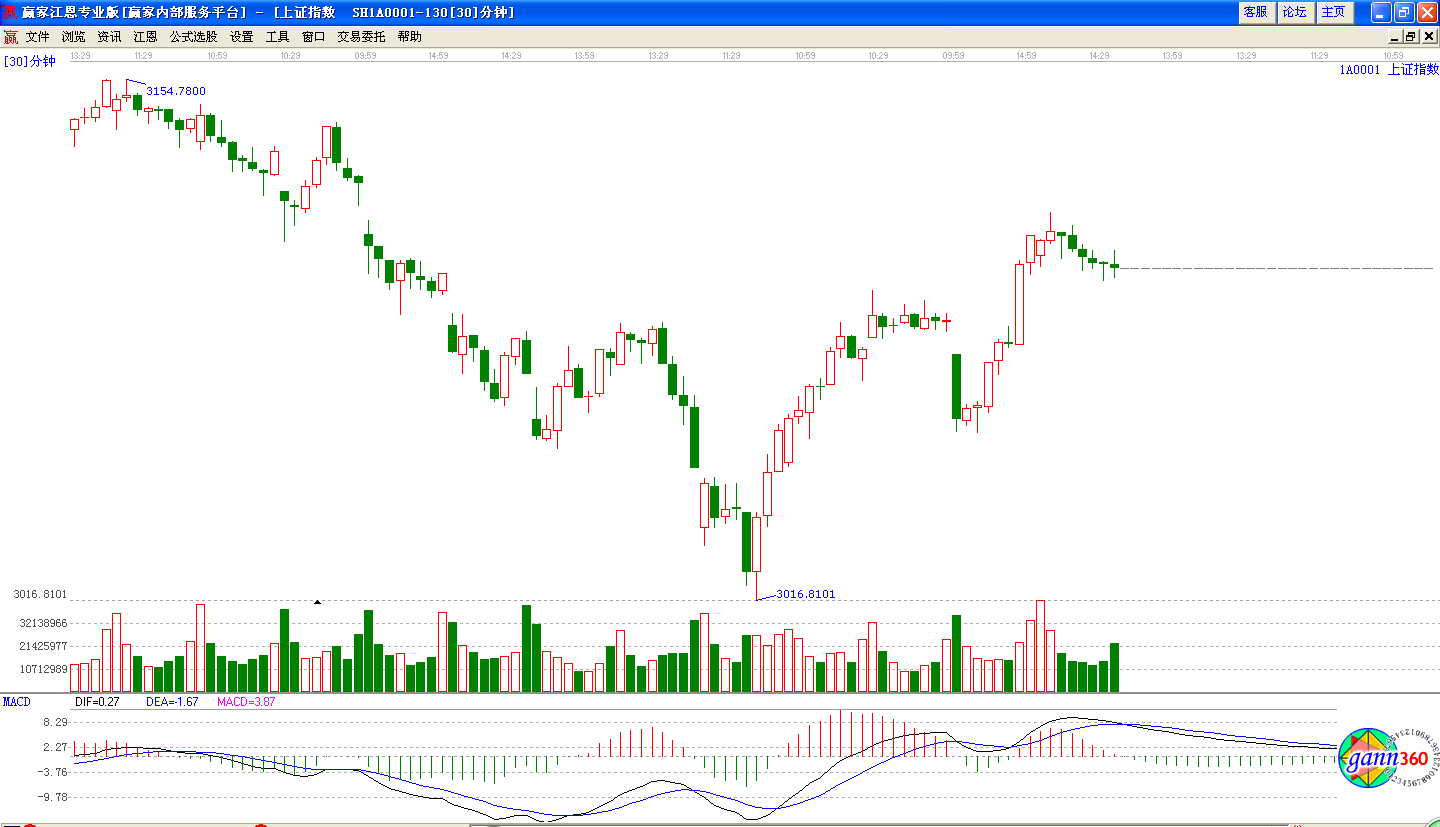Close the main application window

coord(1426,12)
